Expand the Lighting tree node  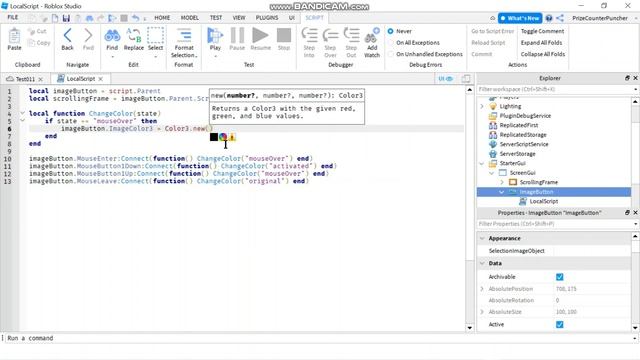[x=482, y=106]
